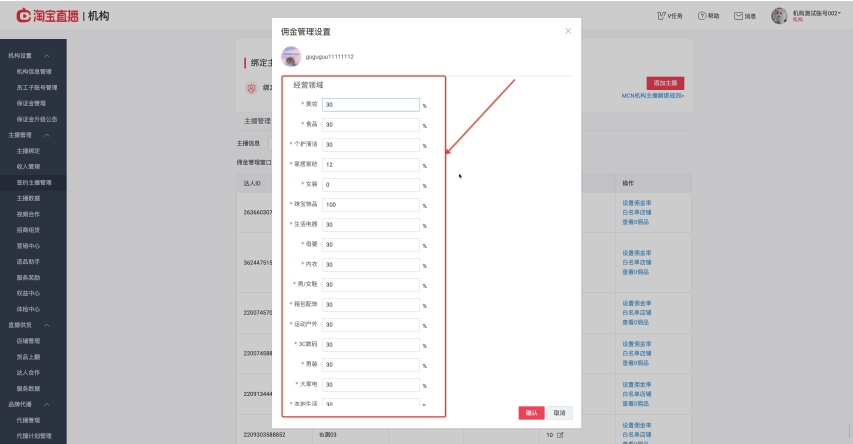
Task: Open 营销中心 in the sidebar
Action: point(28,245)
